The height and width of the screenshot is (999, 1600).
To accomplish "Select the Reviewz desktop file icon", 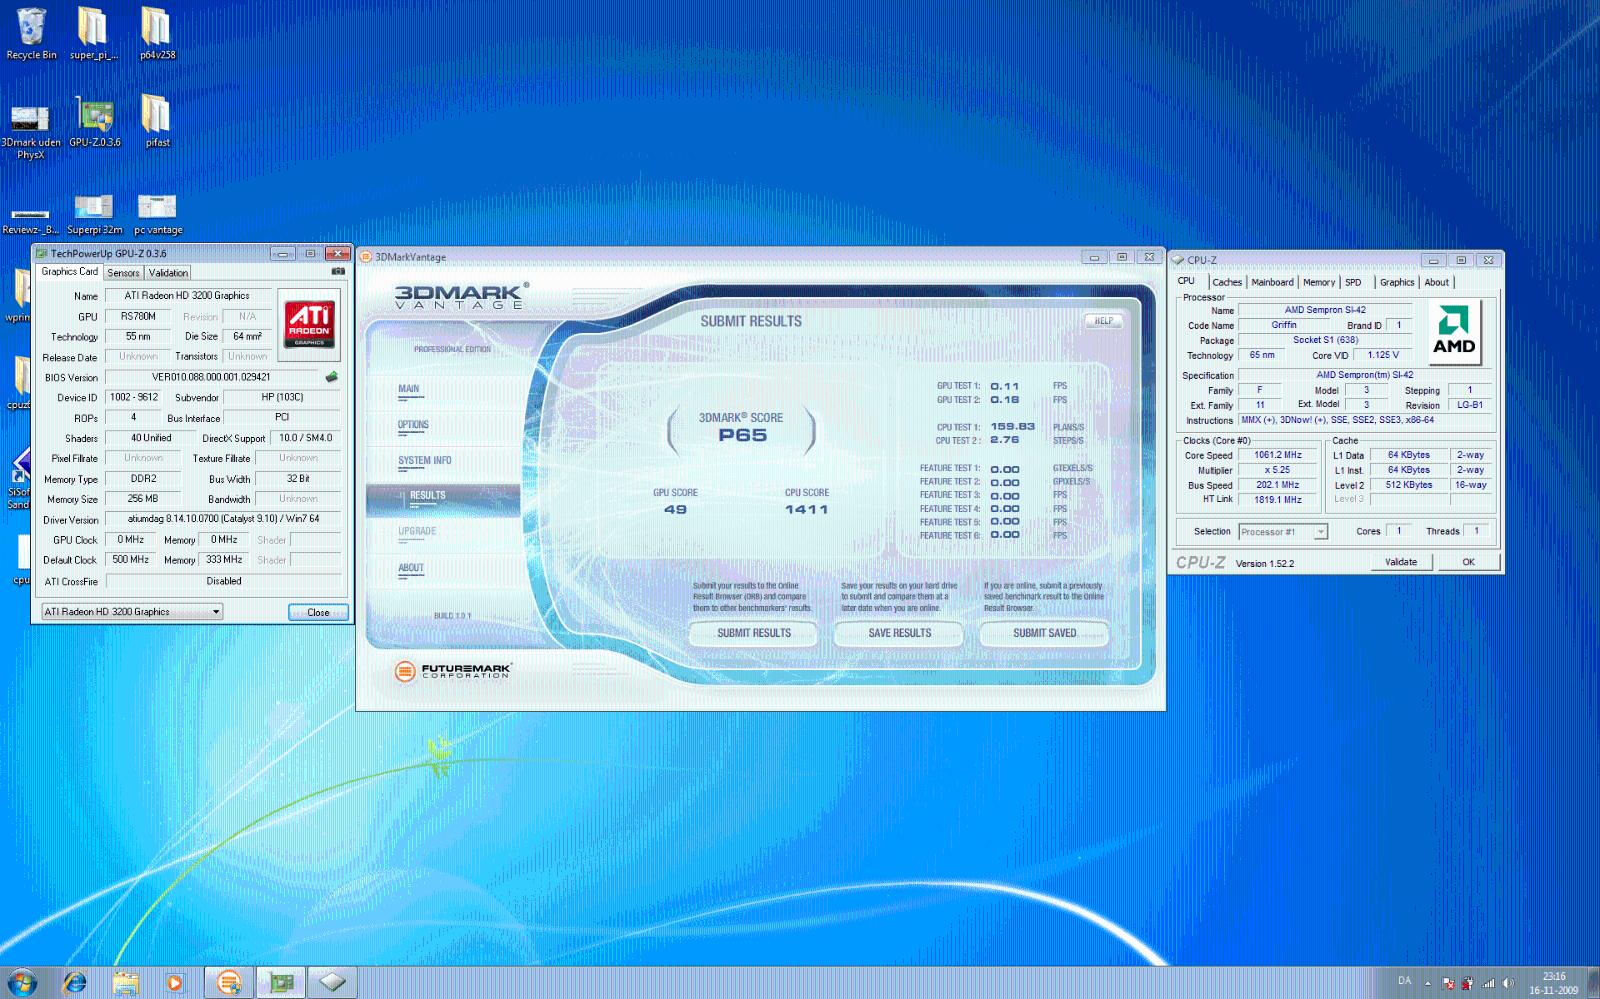I will (x=30, y=220).
